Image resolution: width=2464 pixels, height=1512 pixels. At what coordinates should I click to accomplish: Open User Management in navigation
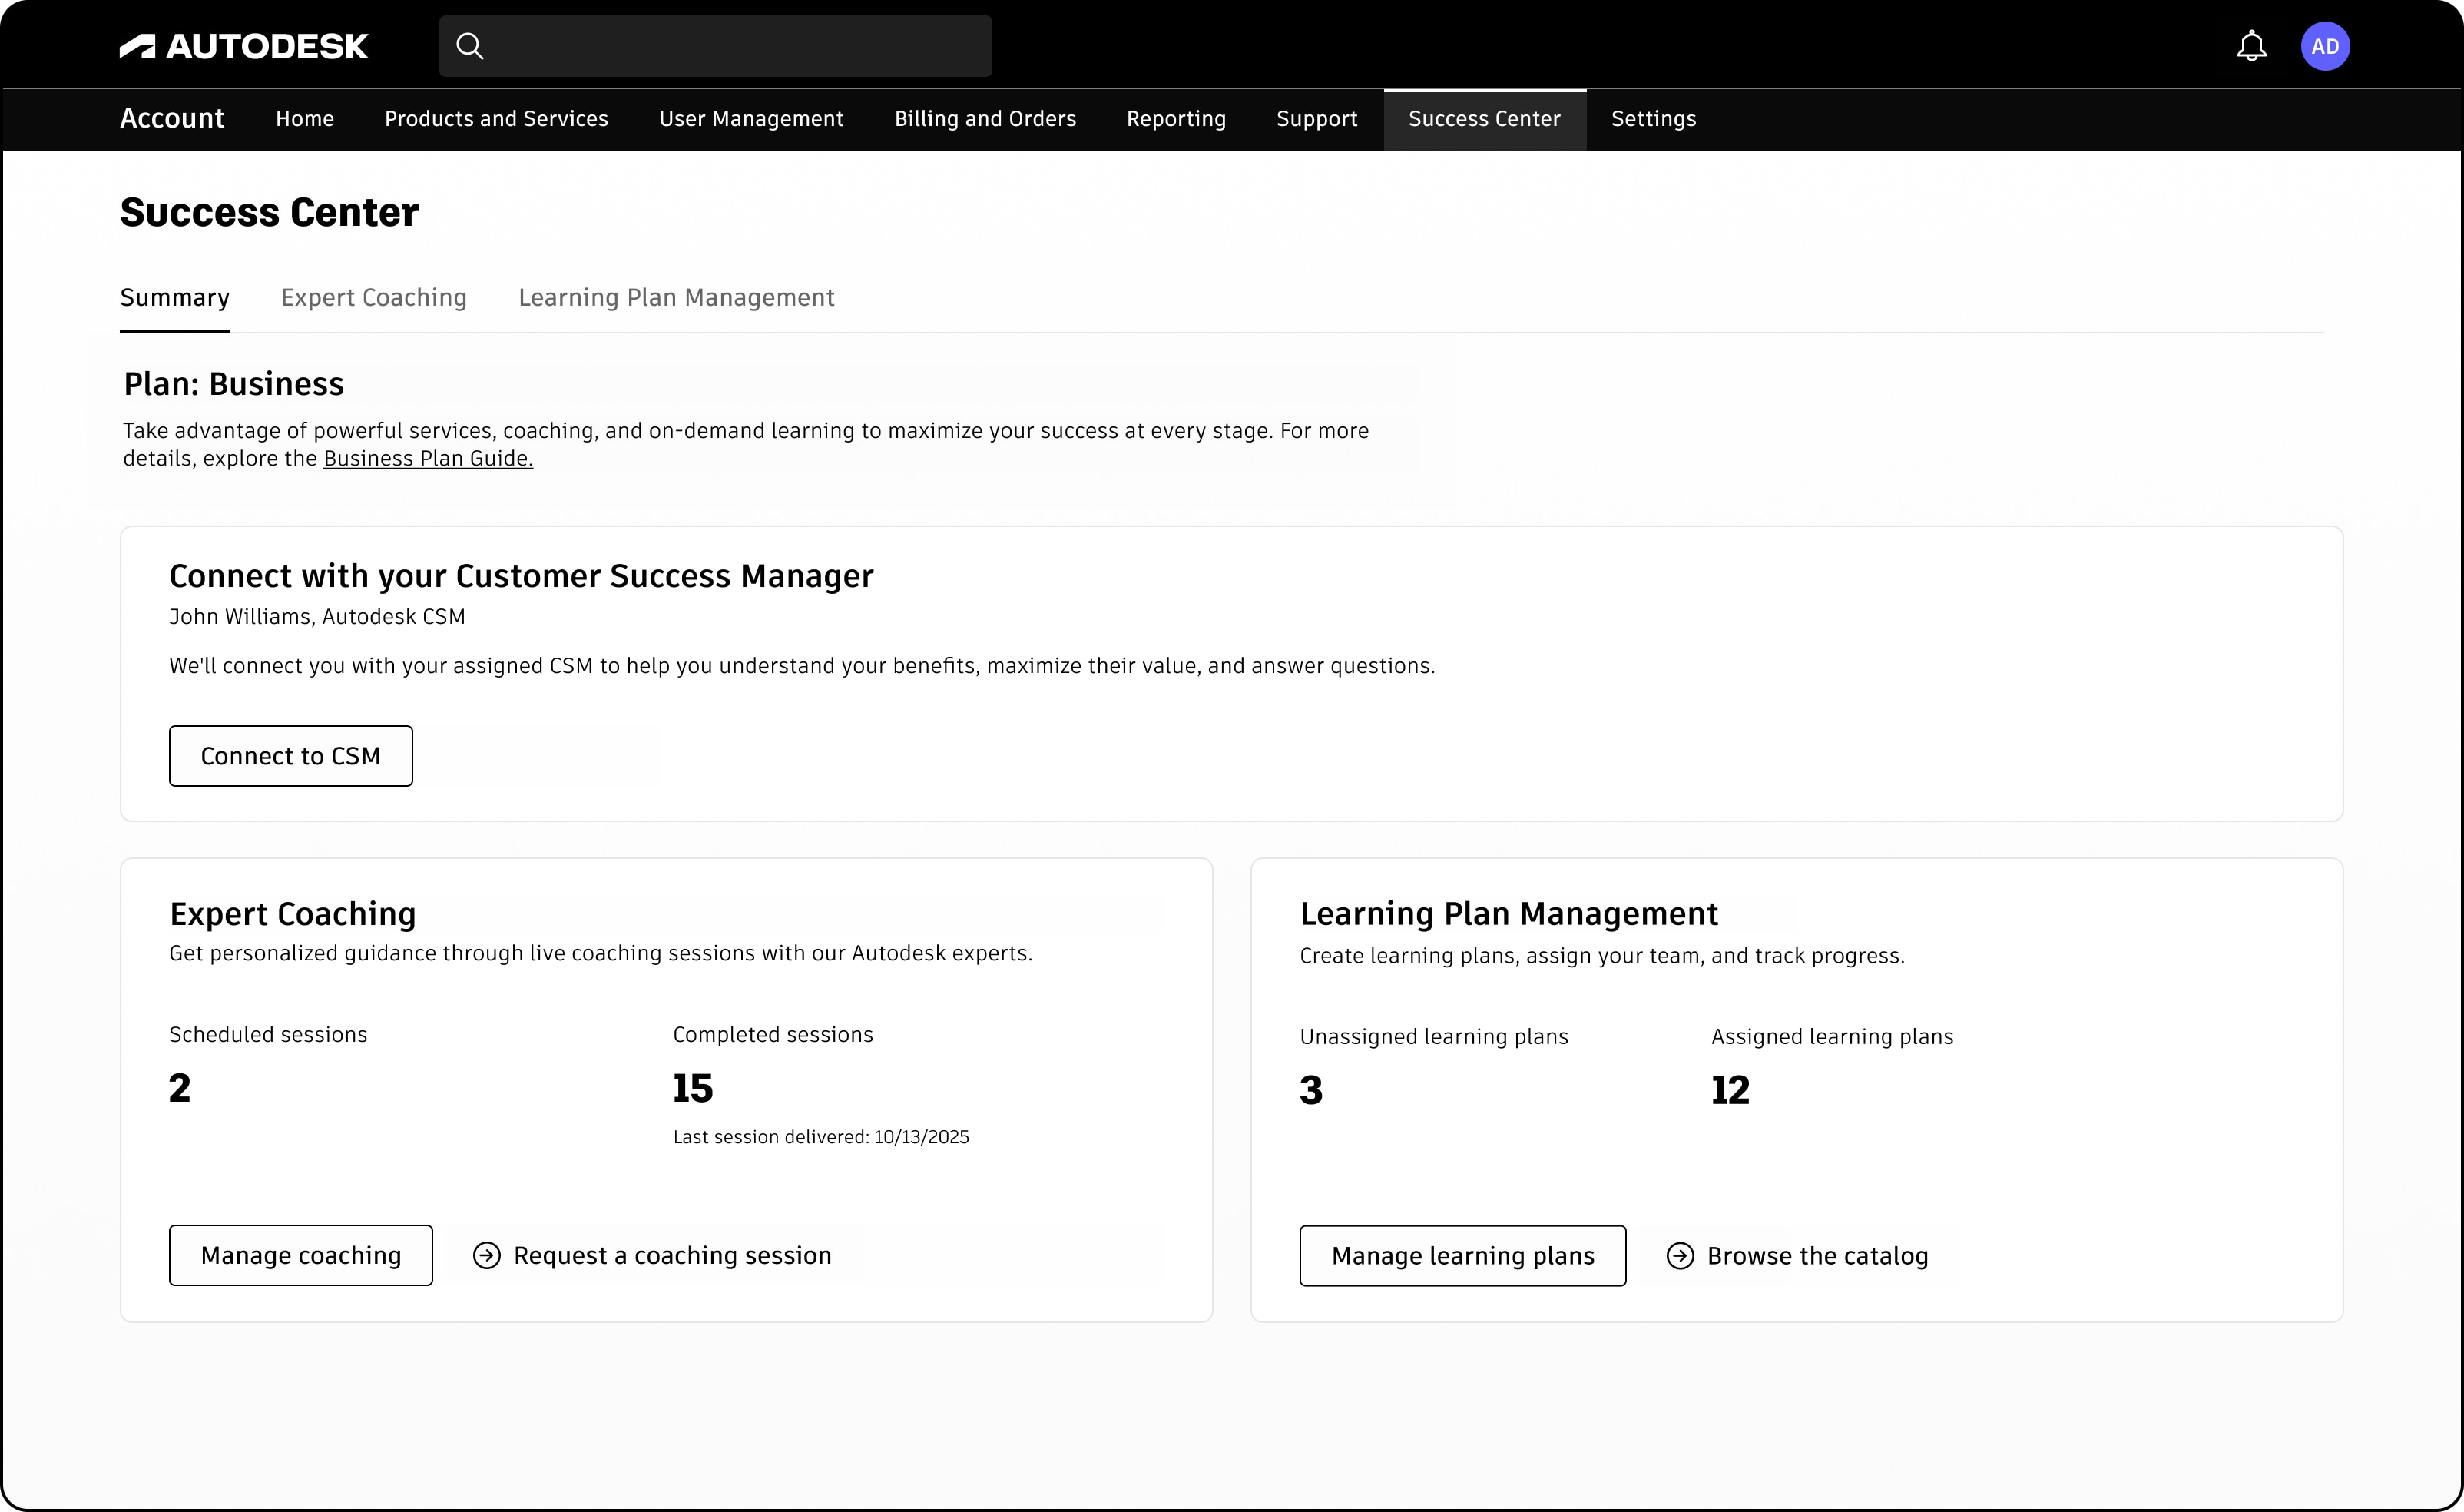[751, 119]
